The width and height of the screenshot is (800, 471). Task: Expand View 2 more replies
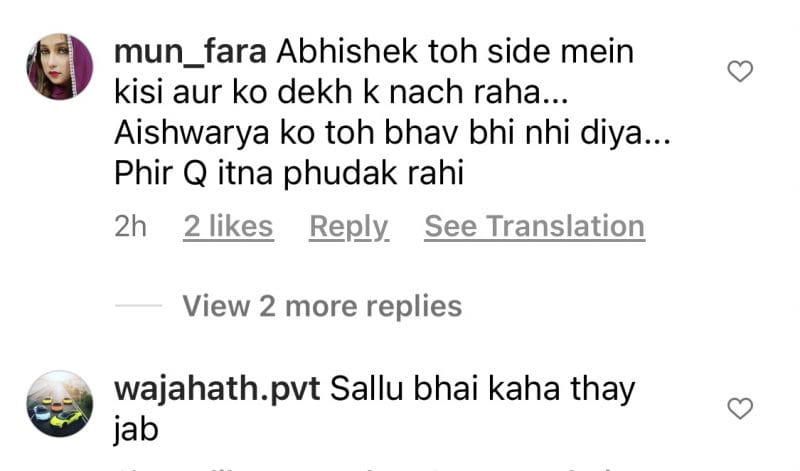coord(322,306)
